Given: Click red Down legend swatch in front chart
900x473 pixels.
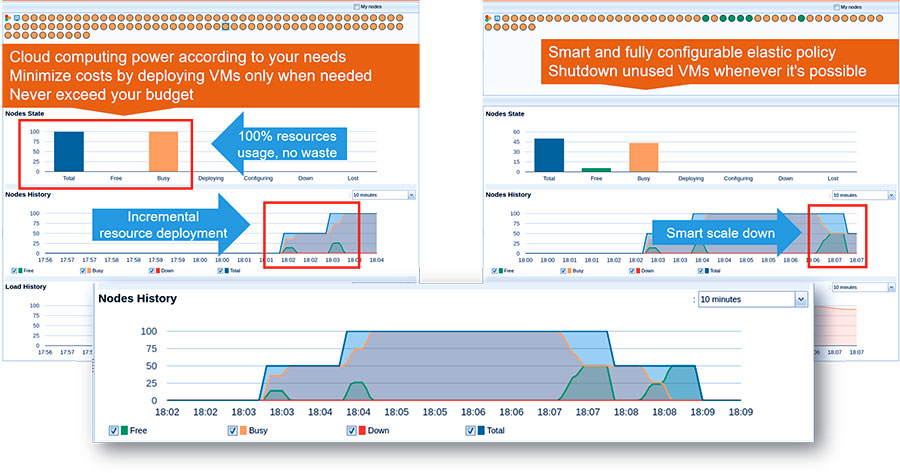Looking at the screenshot, I should (362, 431).
